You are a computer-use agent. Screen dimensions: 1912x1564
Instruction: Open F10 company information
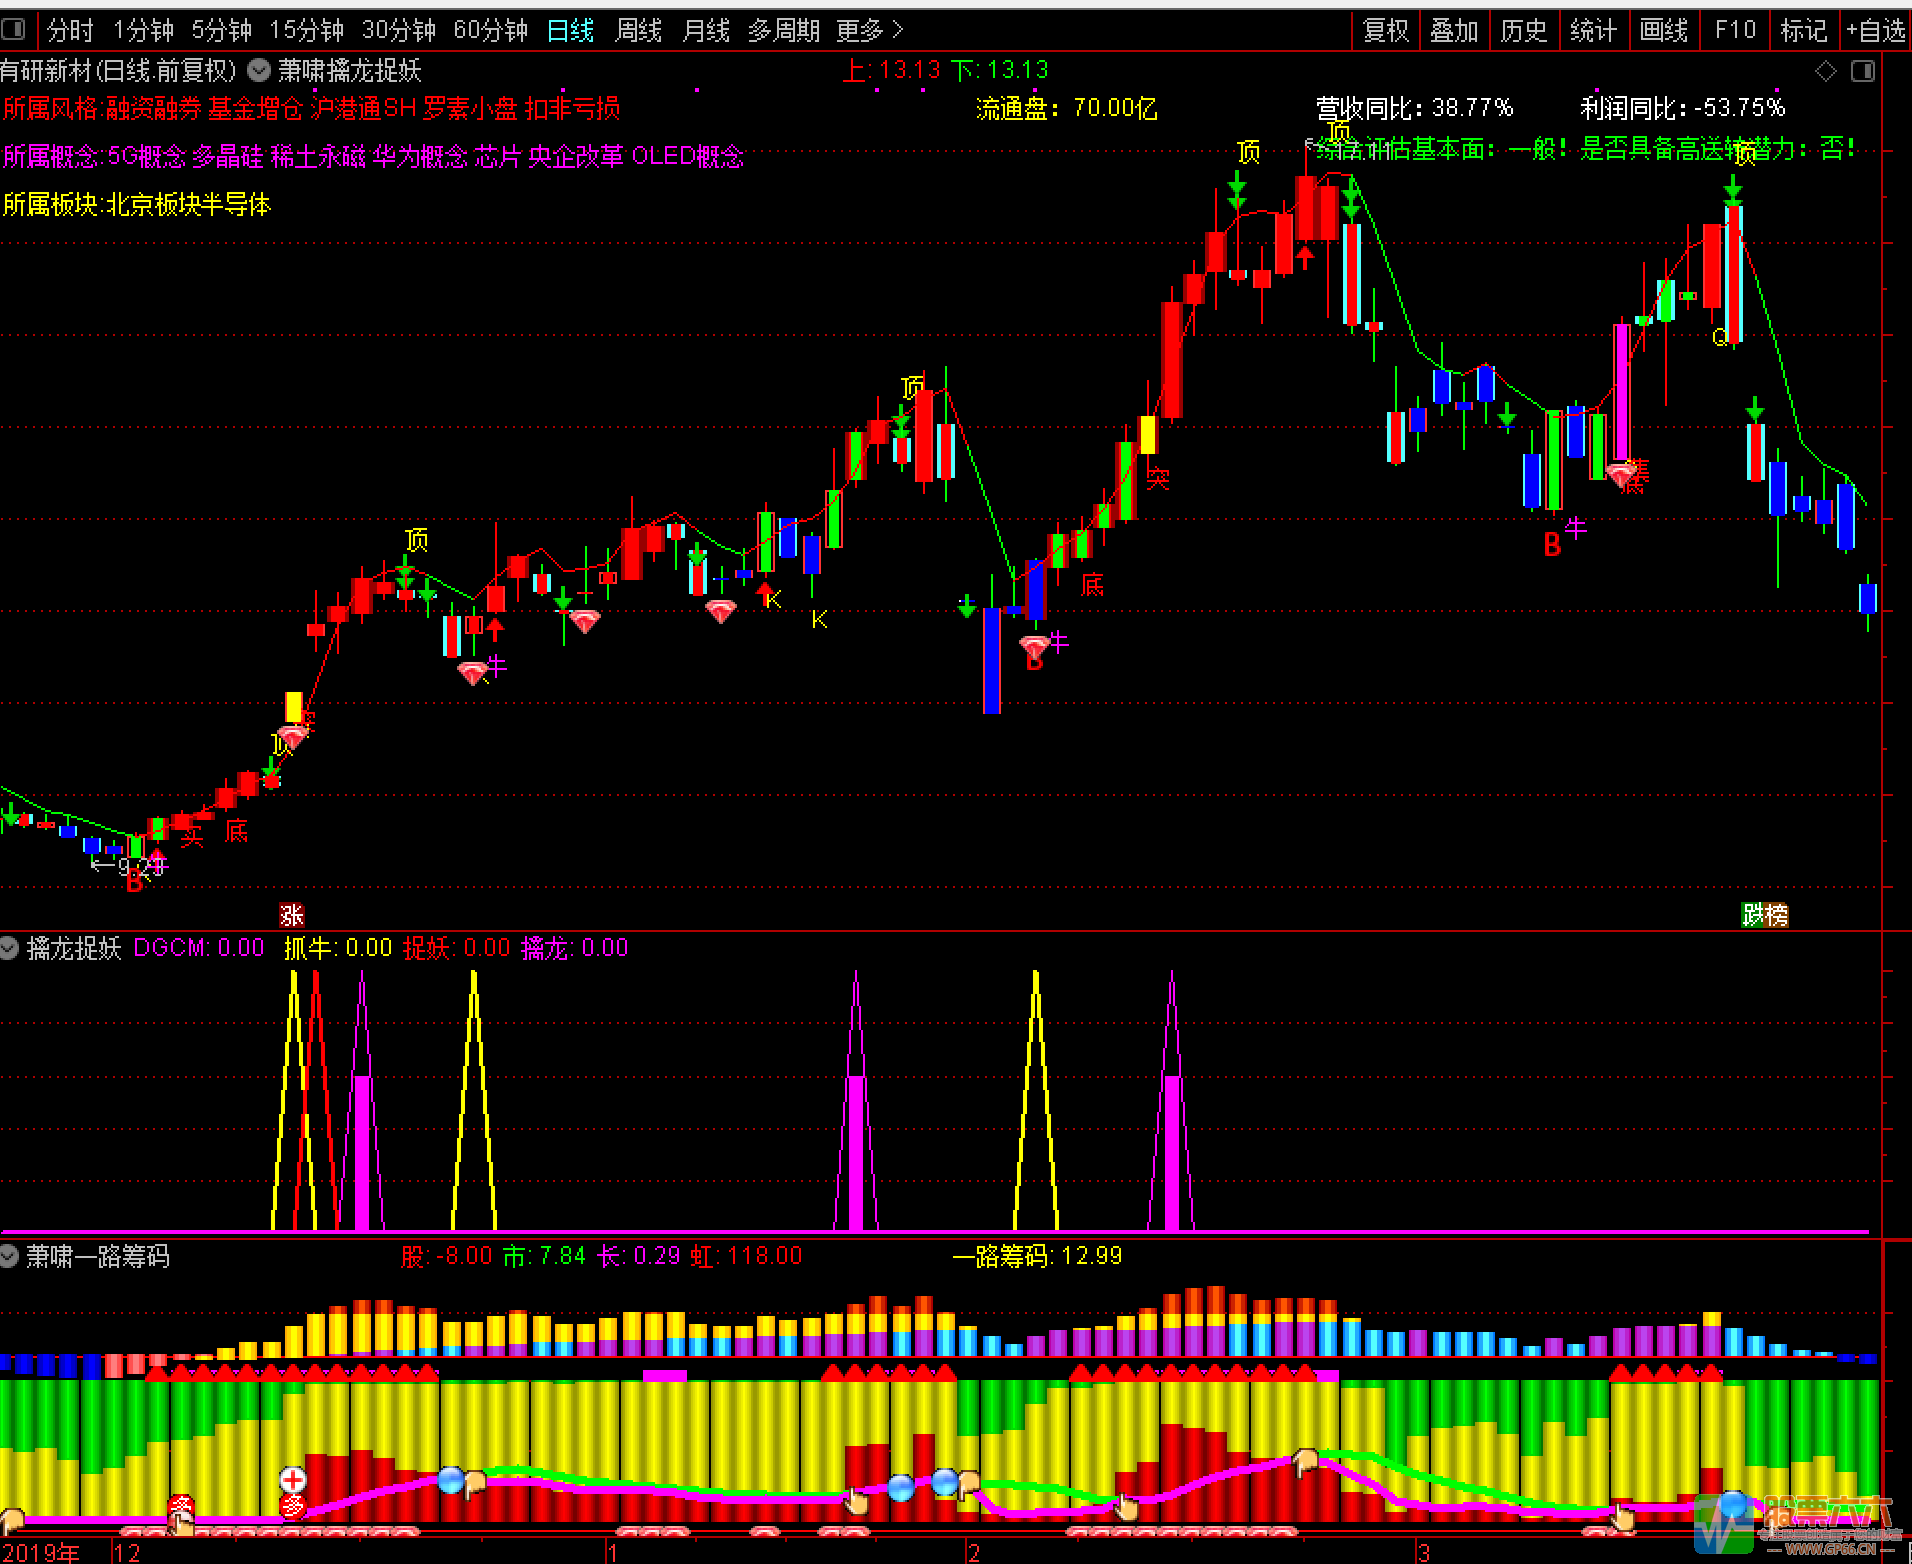tap(1735, 31)
